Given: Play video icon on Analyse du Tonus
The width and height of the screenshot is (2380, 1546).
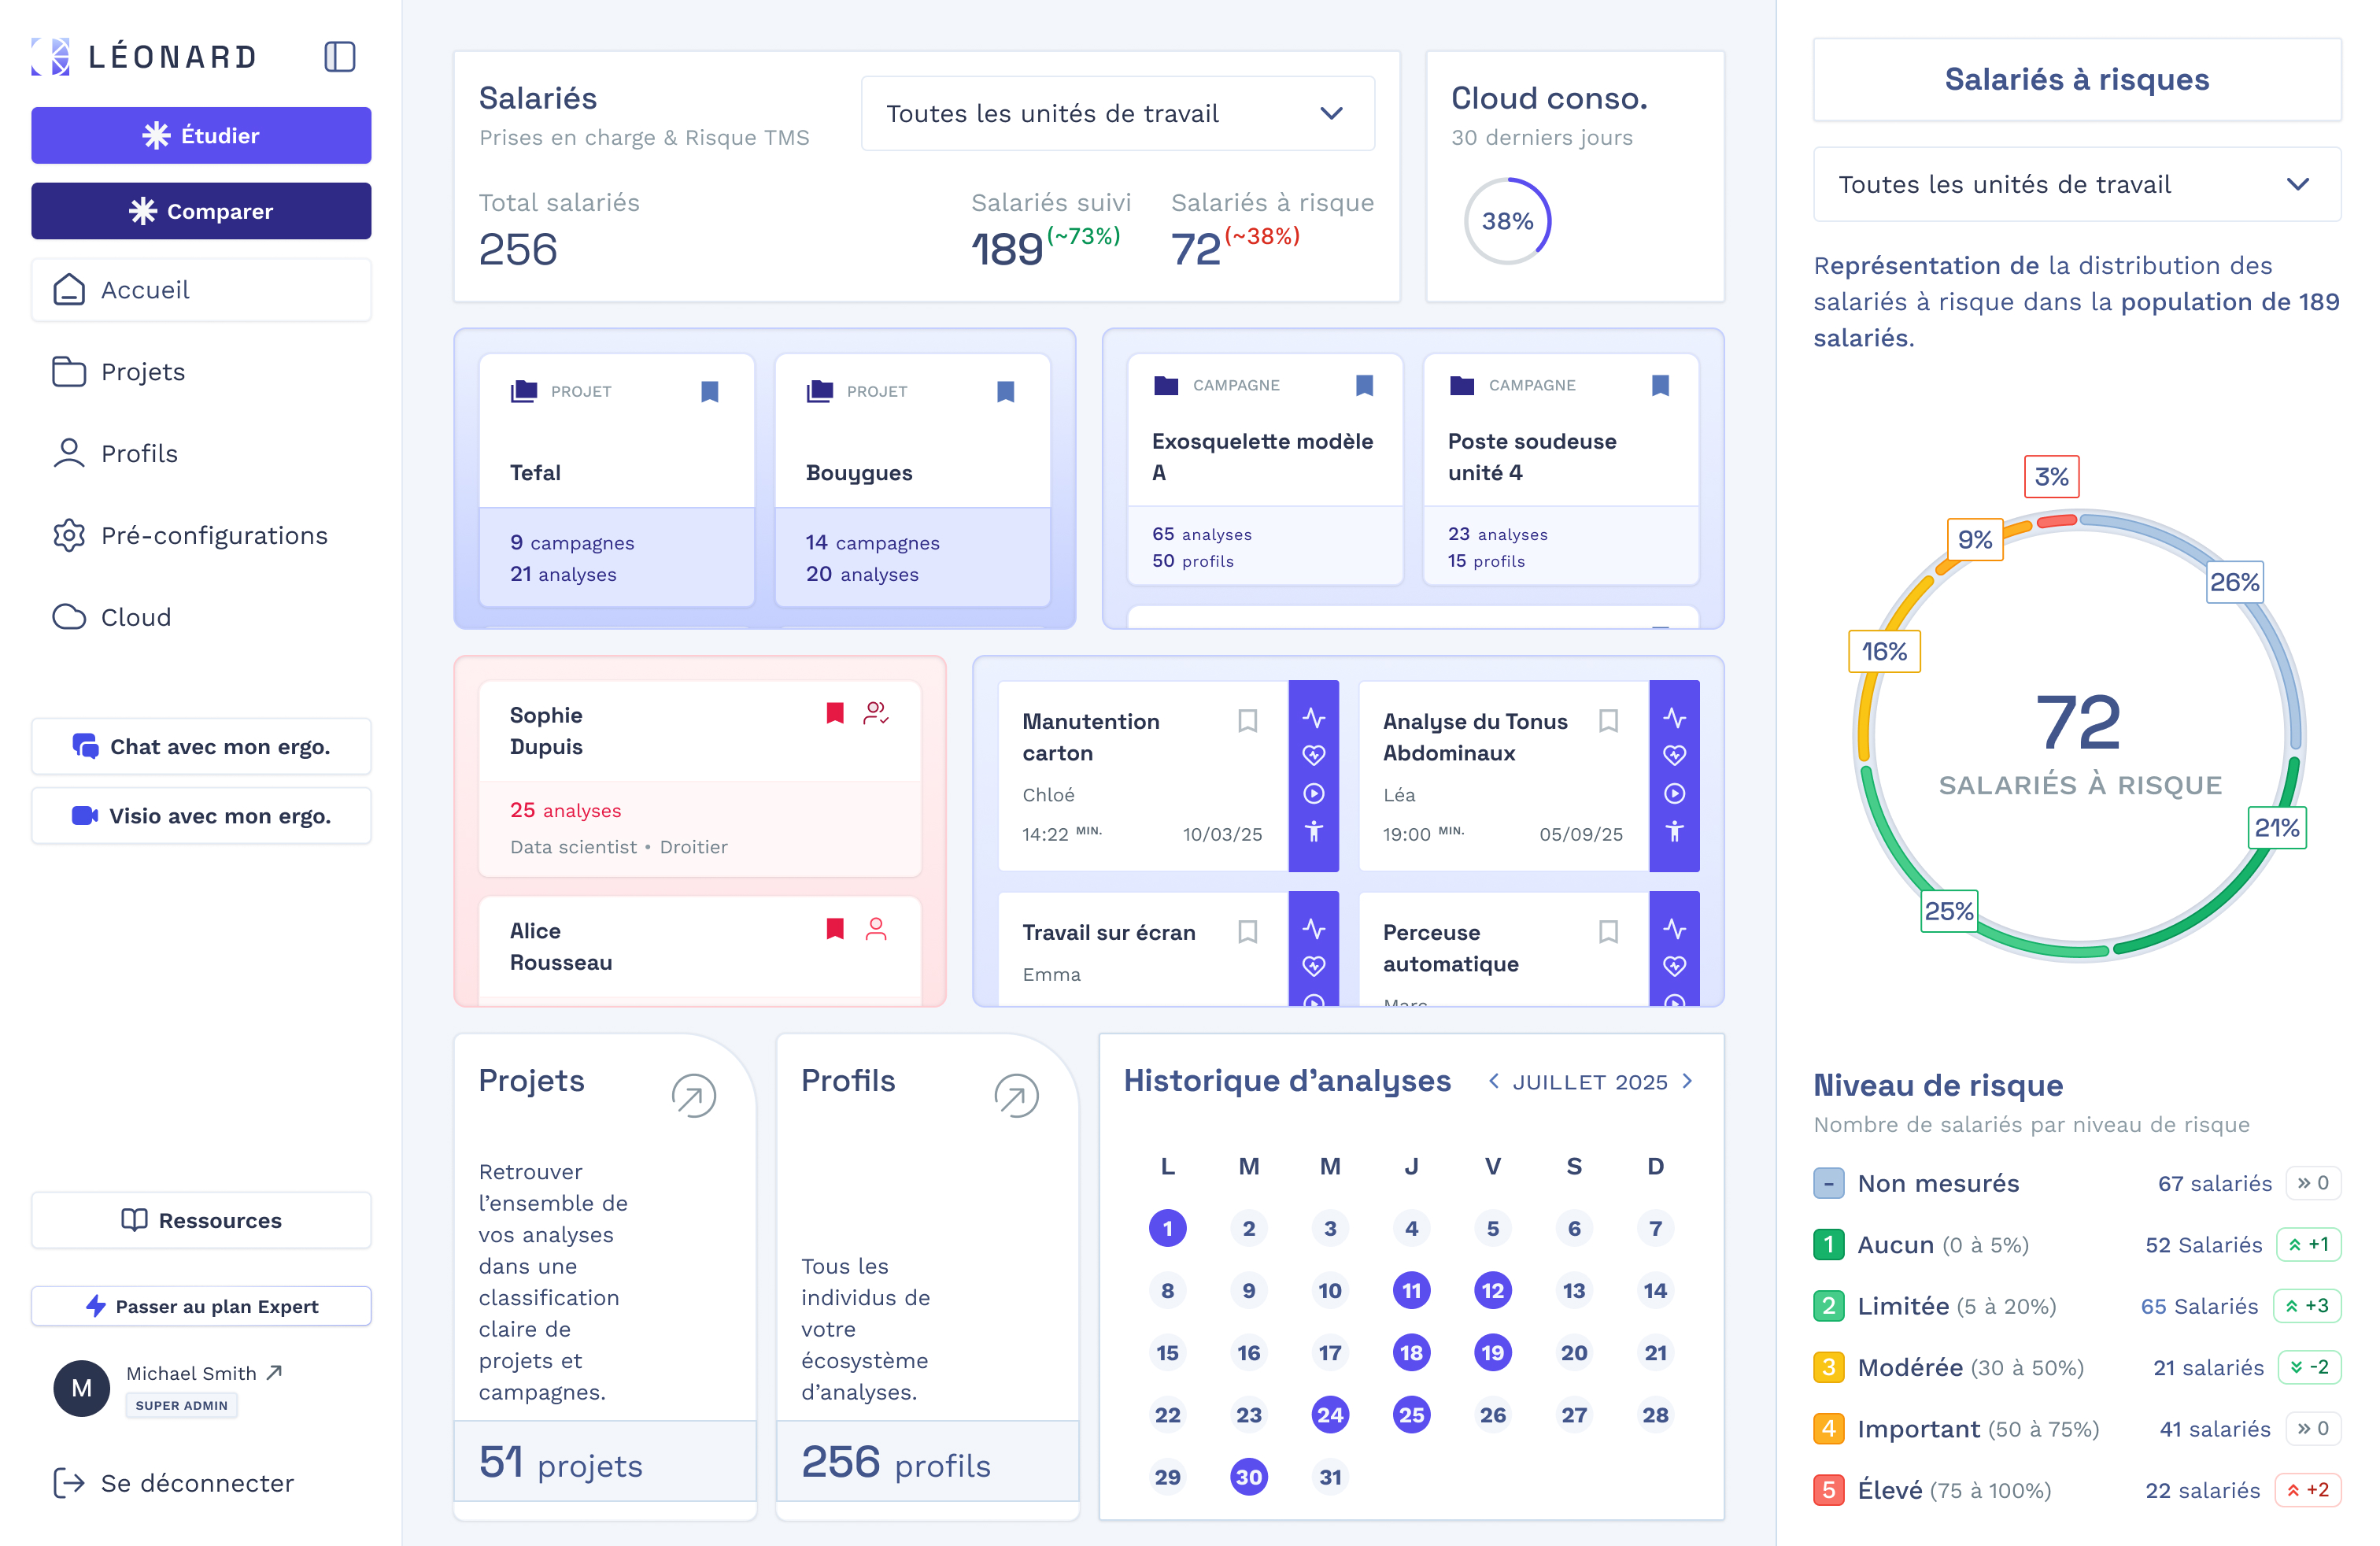Looking at the screenshot, I should 1675,793.
